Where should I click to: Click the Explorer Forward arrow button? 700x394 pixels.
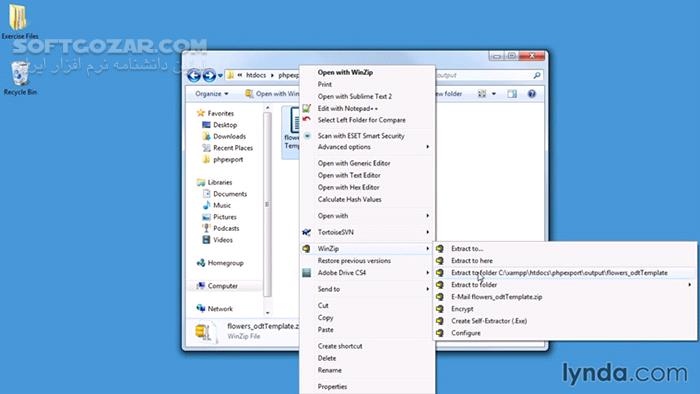pos(209,75)
